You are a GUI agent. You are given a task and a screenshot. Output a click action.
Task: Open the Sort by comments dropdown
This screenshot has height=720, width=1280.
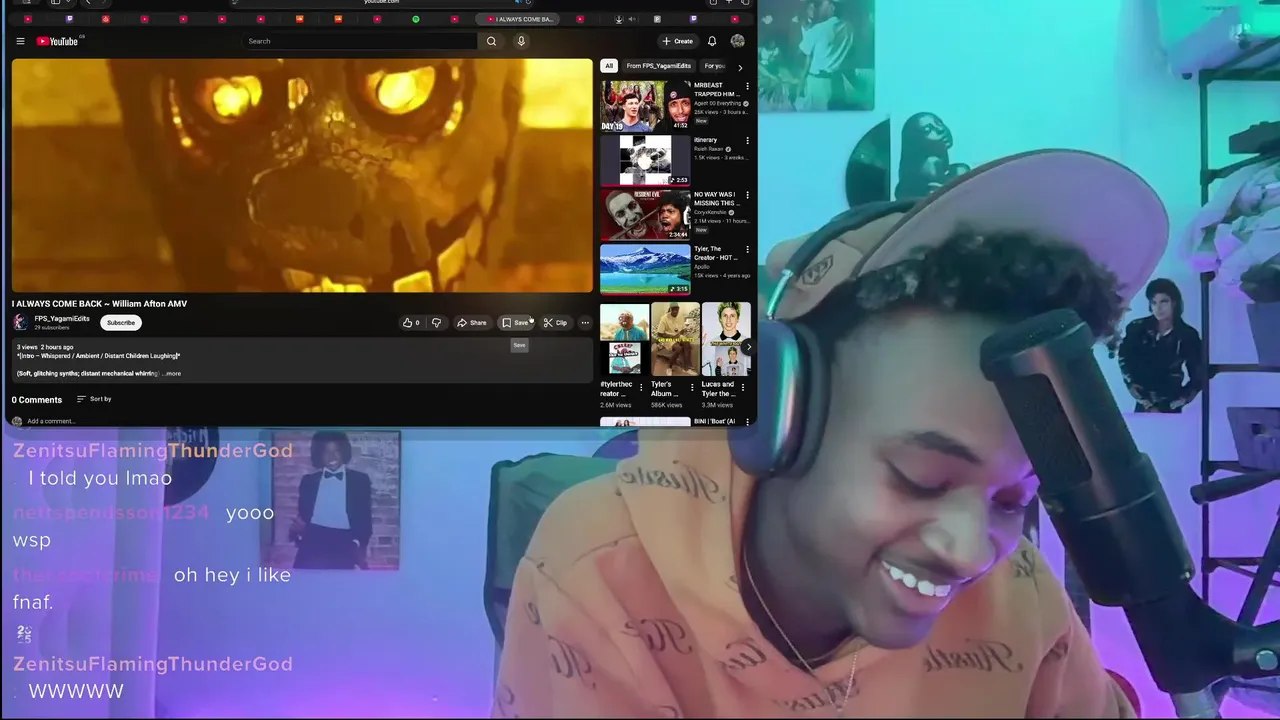95,399
